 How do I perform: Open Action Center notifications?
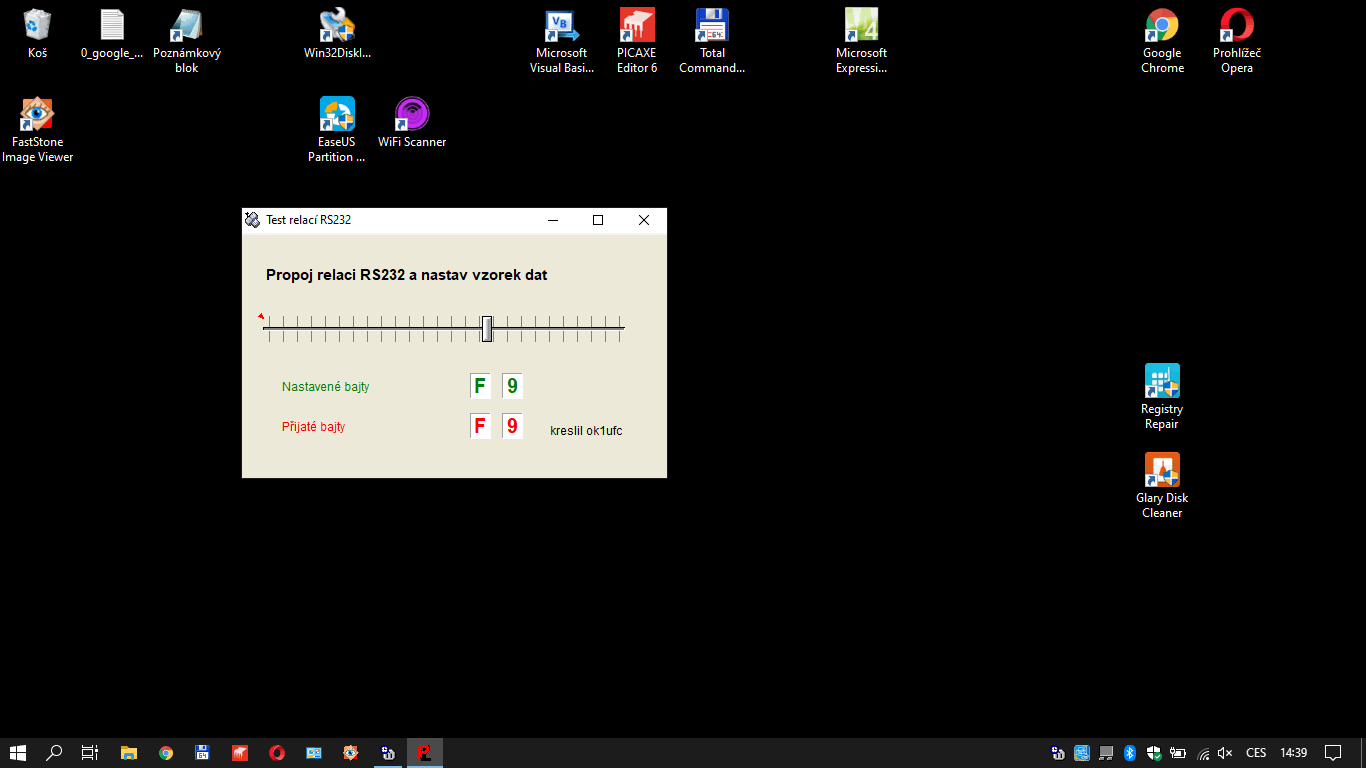[1333, 753]
